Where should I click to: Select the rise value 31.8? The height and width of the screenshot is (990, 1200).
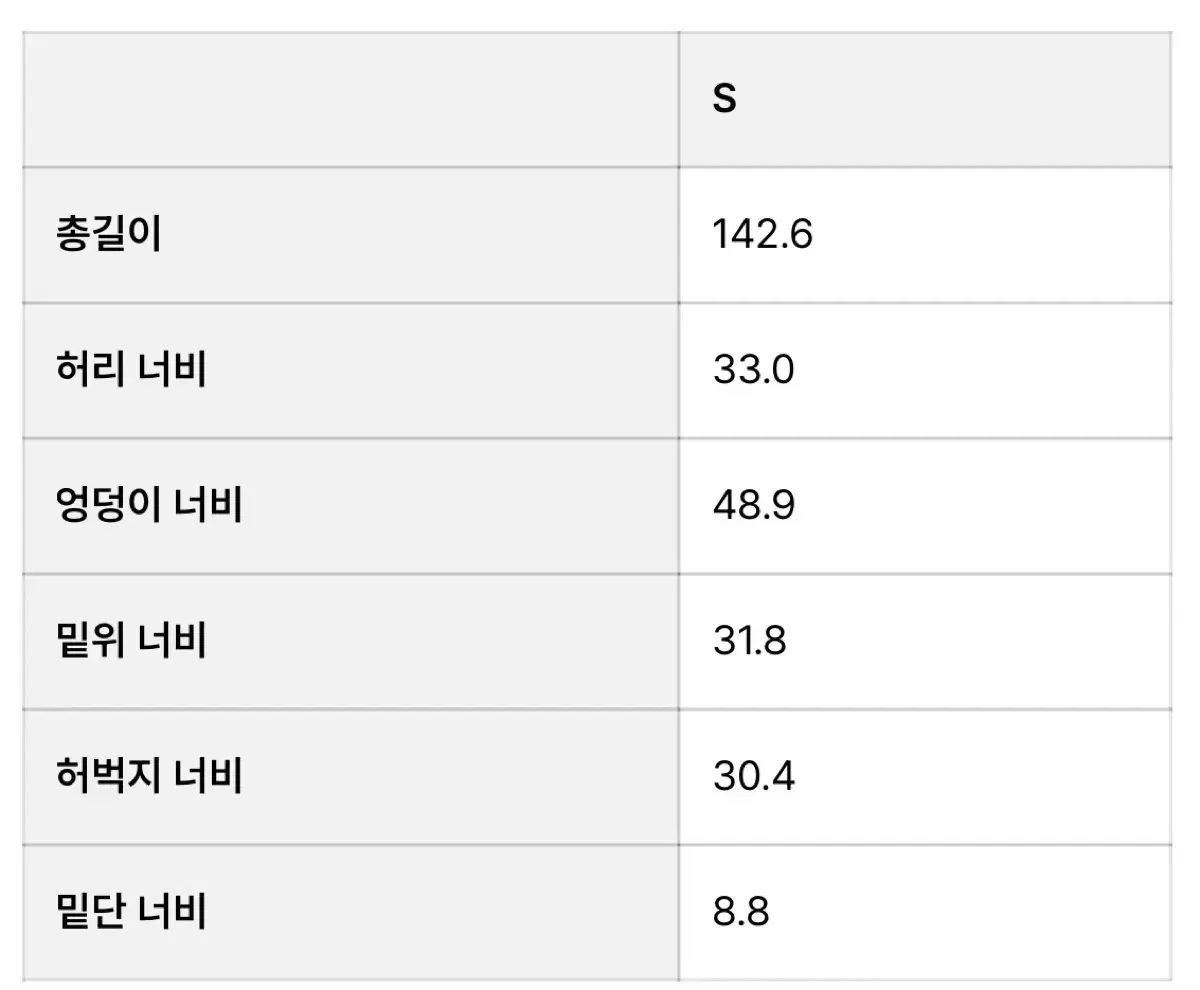pyautogui.click(x=750, y=641)
